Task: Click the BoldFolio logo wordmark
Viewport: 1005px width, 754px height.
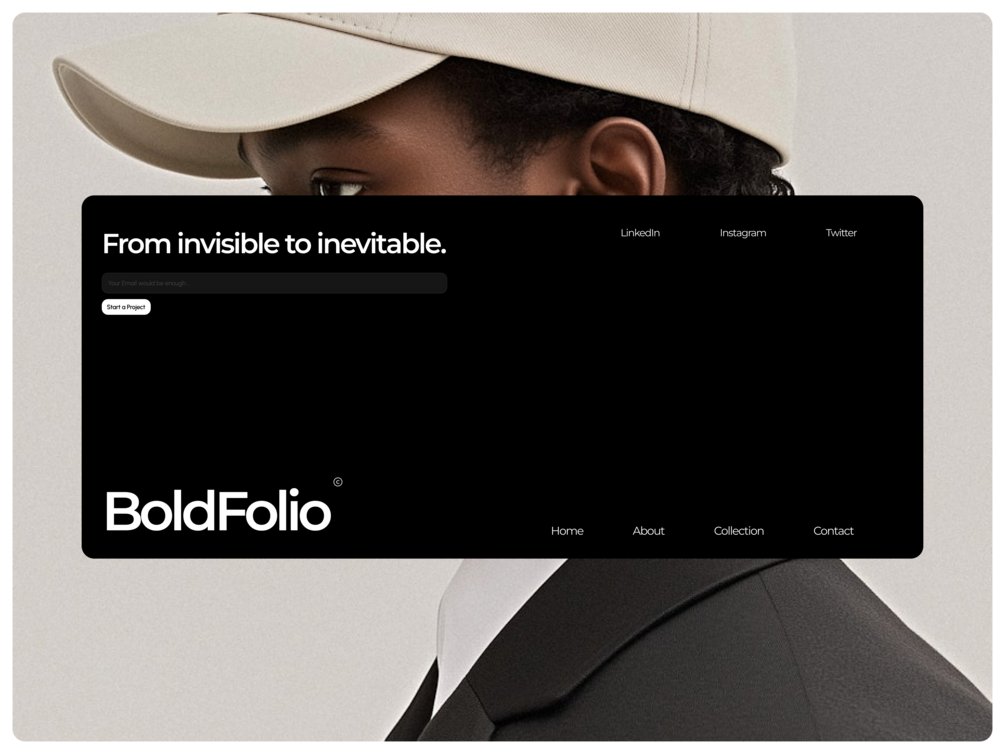Action: click(219, 511)
